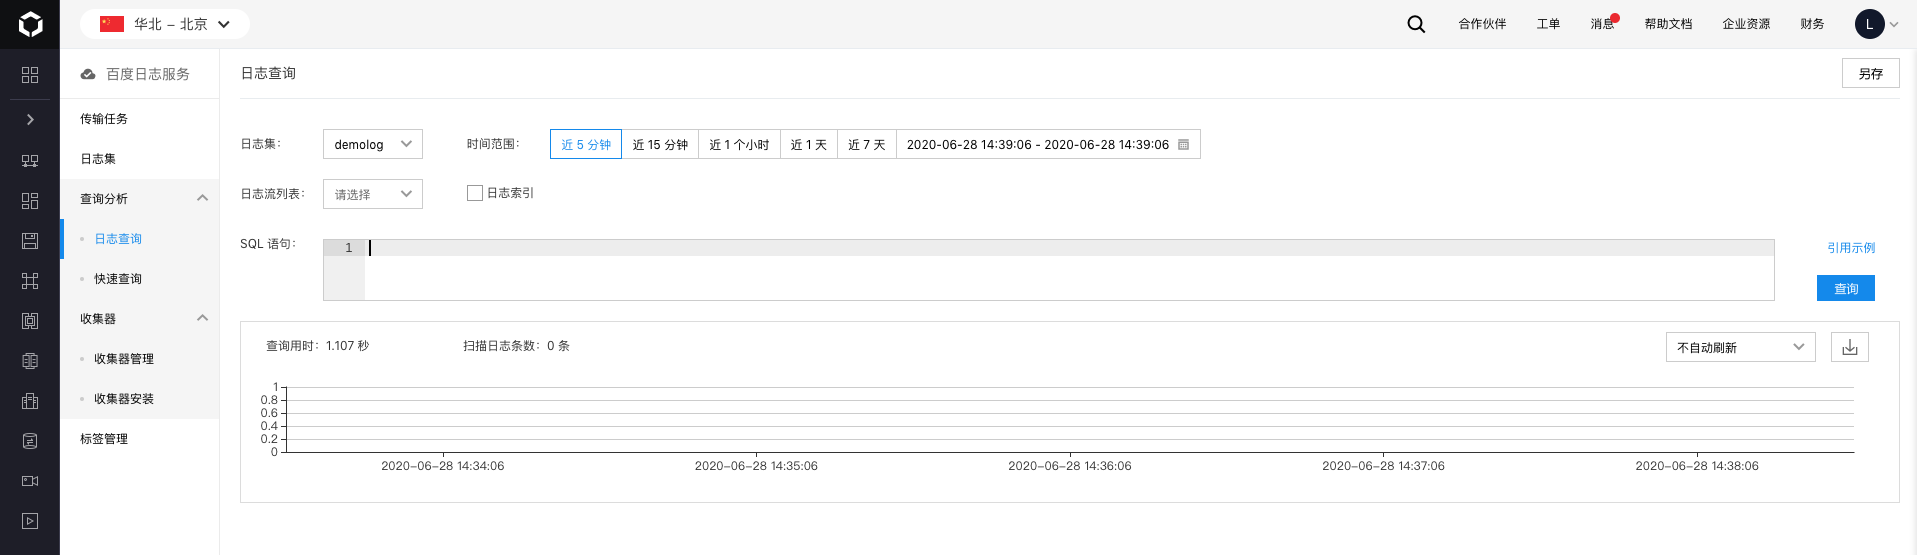Open the product overview grid icon in sidebar
Image resolution: width=1917 pixels, height=555 pixels.
point(30,75)
